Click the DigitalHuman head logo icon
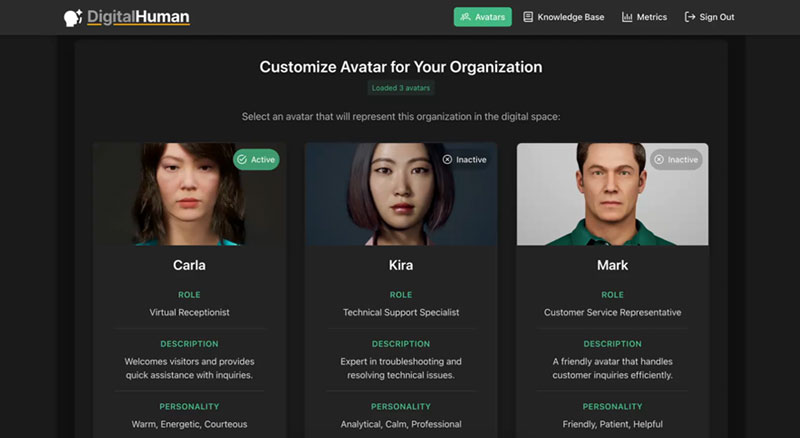This screenshot has width=800, height=438. pos(73,17)
